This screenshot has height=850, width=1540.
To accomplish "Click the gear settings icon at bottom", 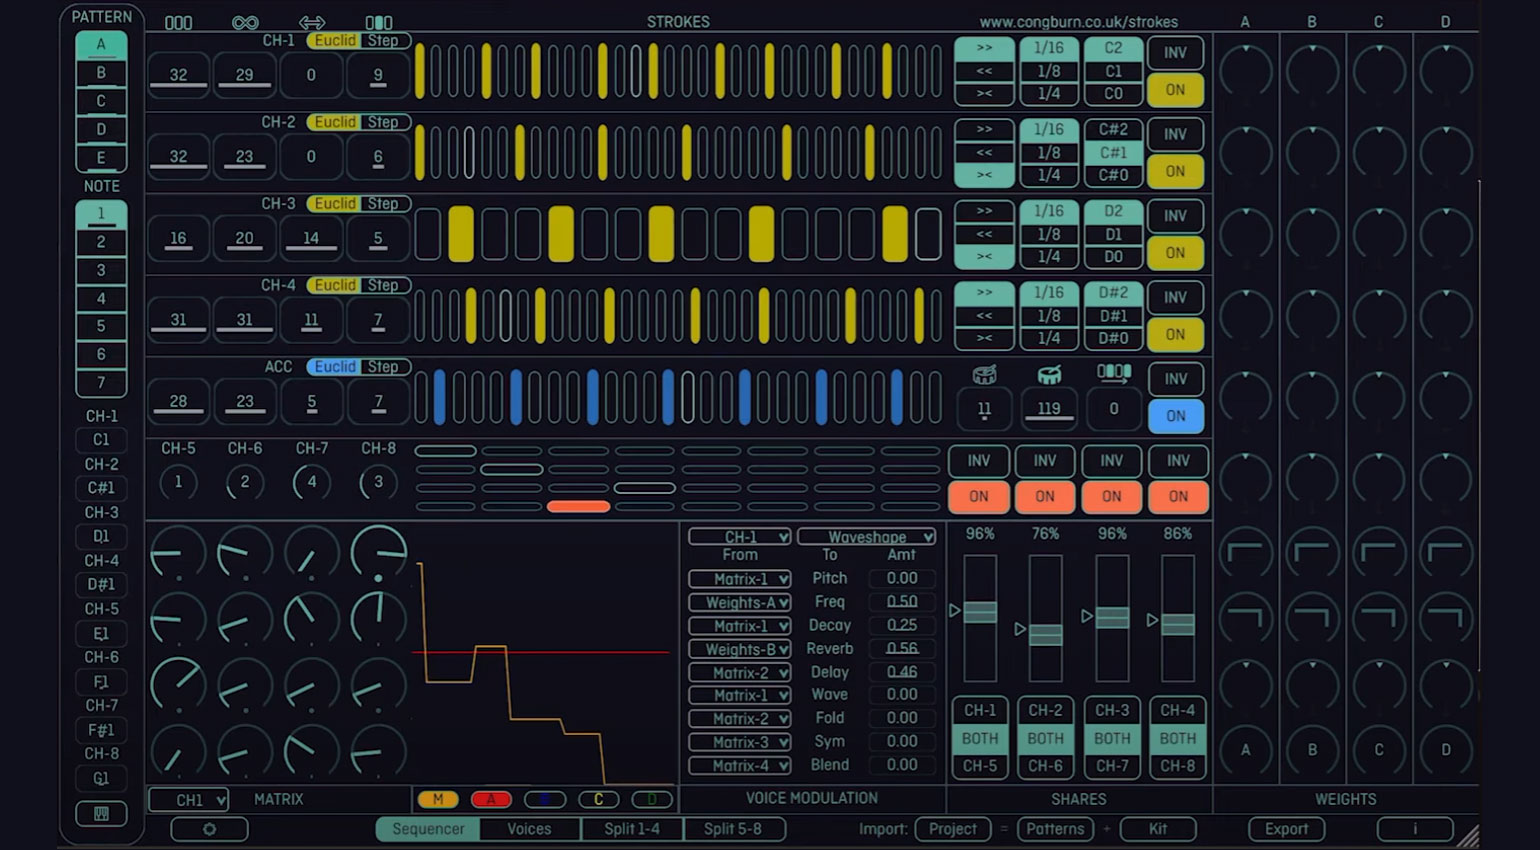I will [209, 829].
